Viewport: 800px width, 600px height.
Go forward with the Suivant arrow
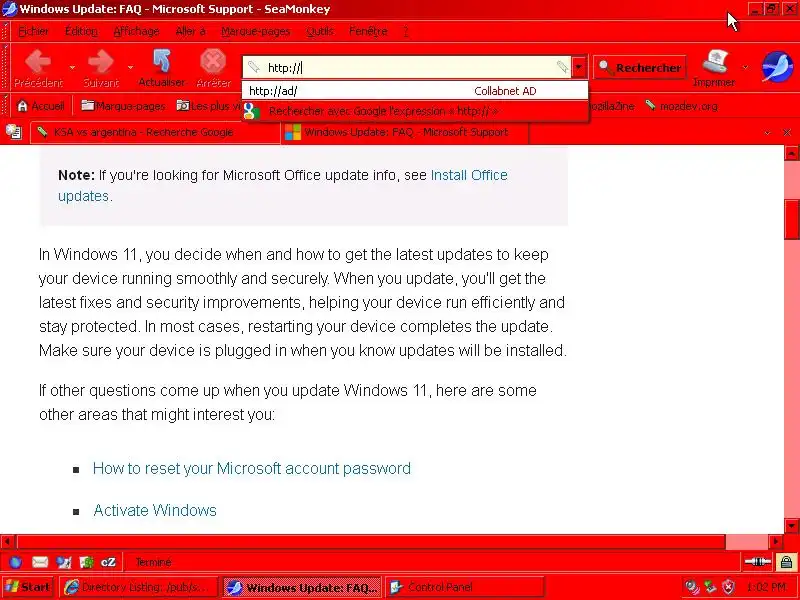[x=101, y=68]
